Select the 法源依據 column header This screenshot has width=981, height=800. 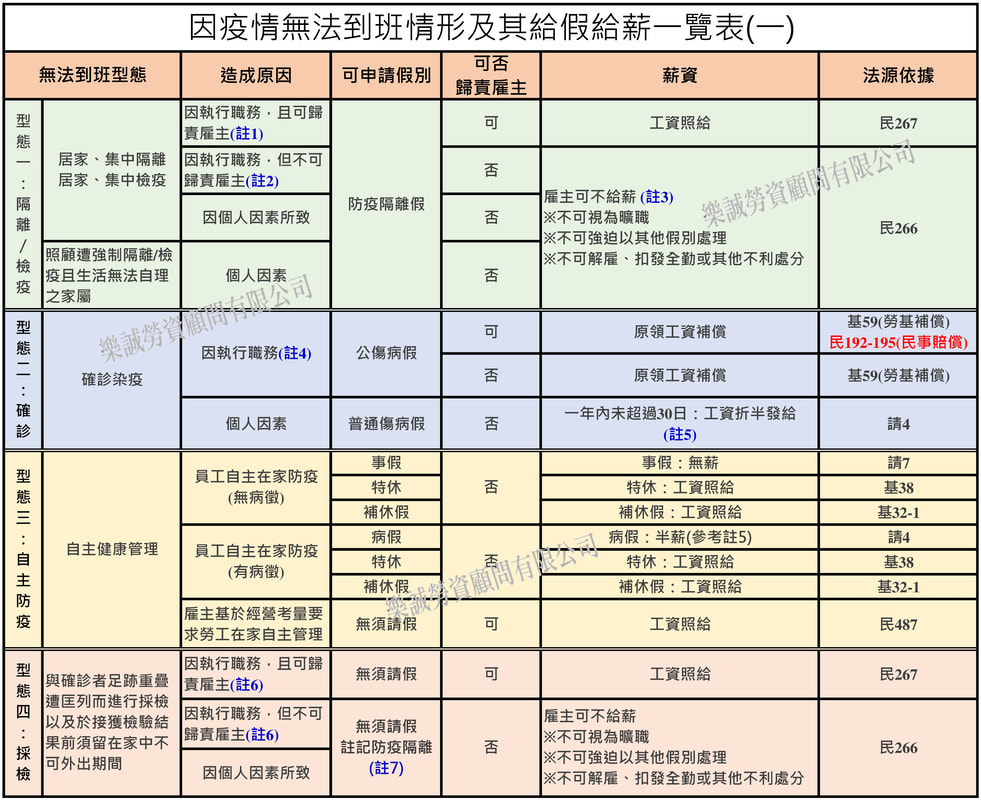click(x=898, y=75)
